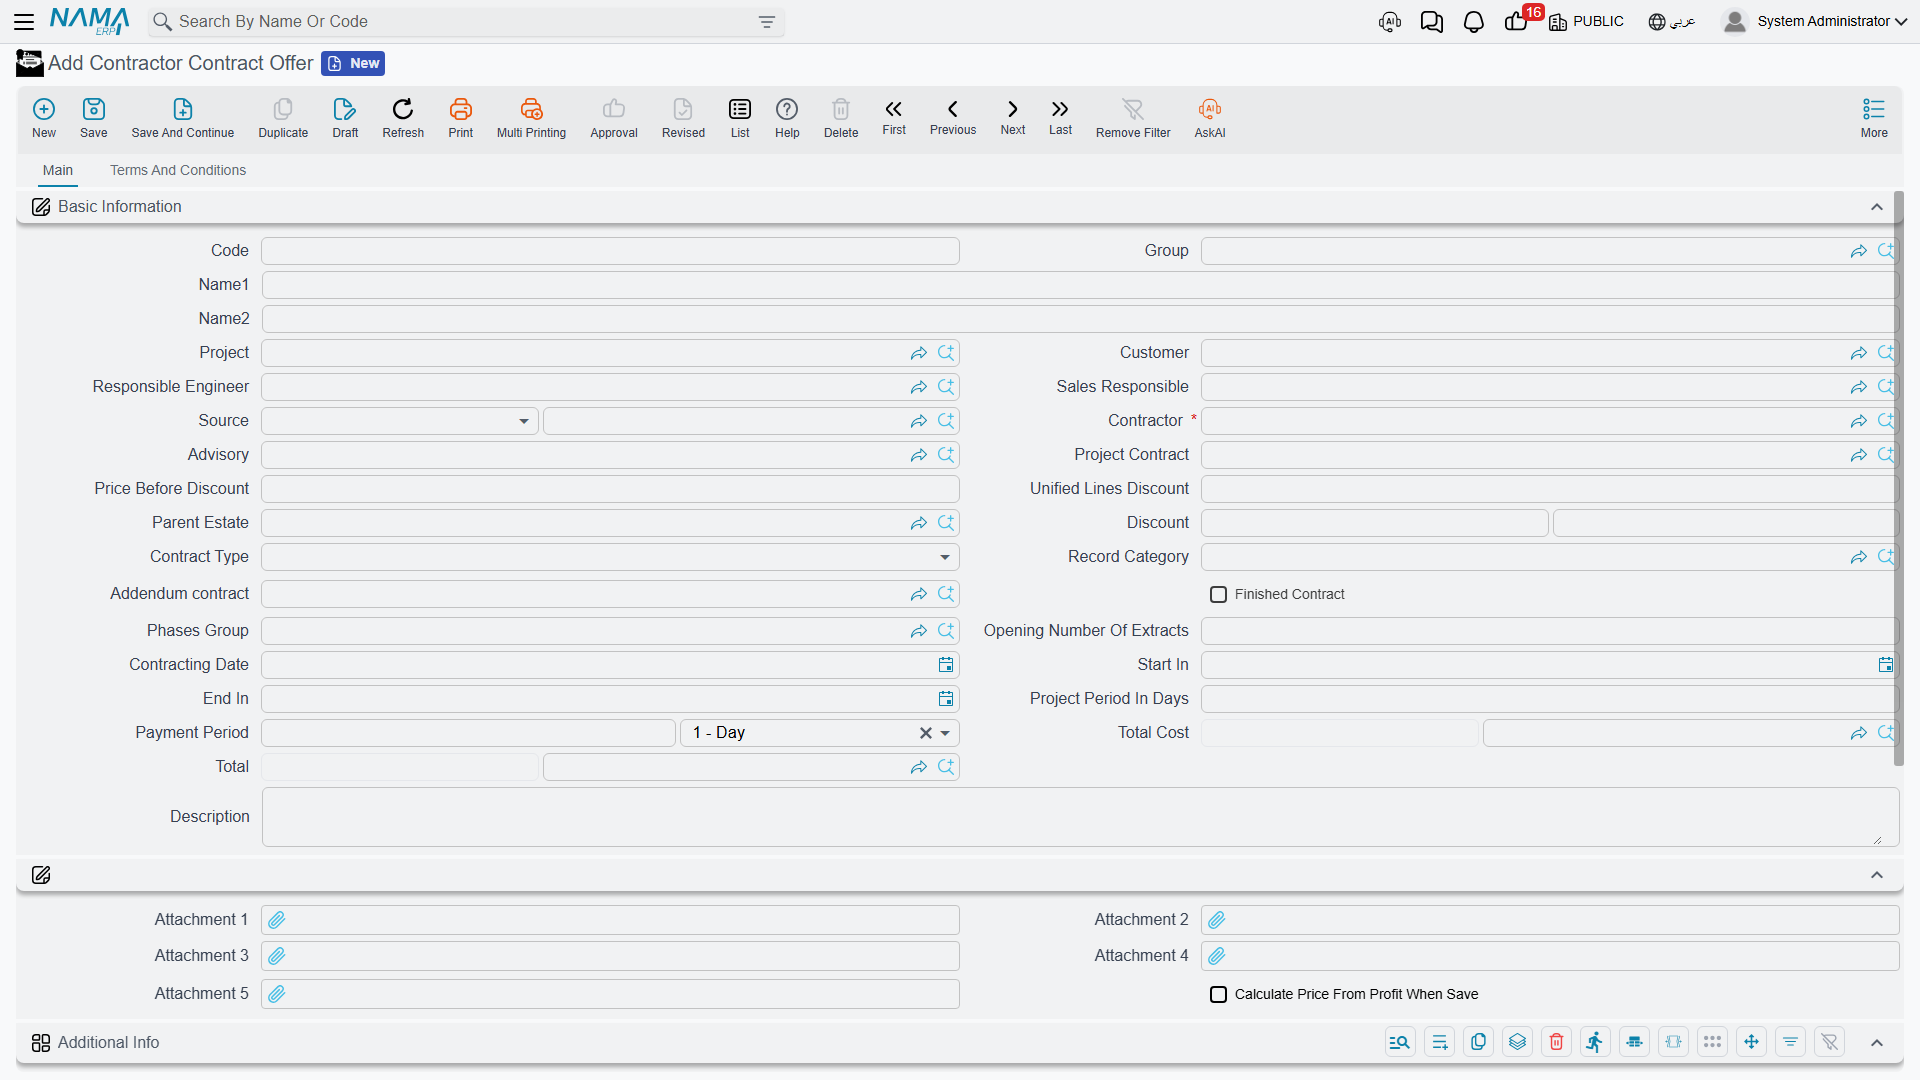
Task: Open the More options menu
Action: [1874, 118]
